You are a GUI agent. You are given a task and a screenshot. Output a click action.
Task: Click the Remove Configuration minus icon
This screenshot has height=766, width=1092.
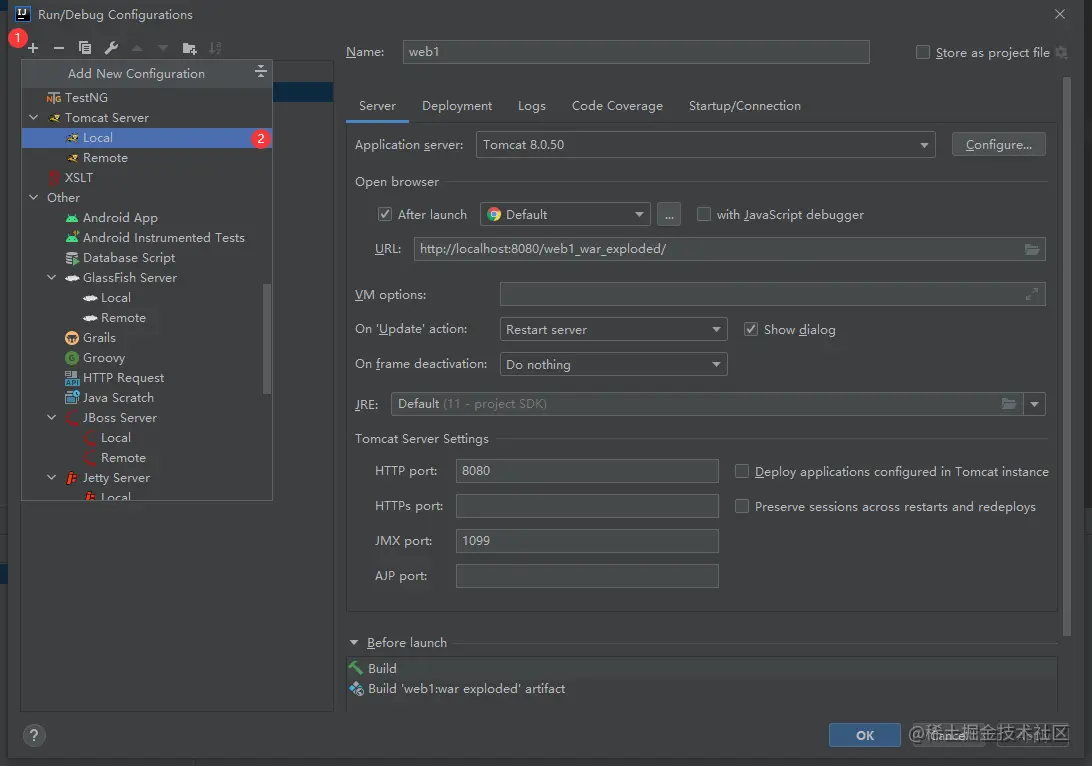click(58, 48)
